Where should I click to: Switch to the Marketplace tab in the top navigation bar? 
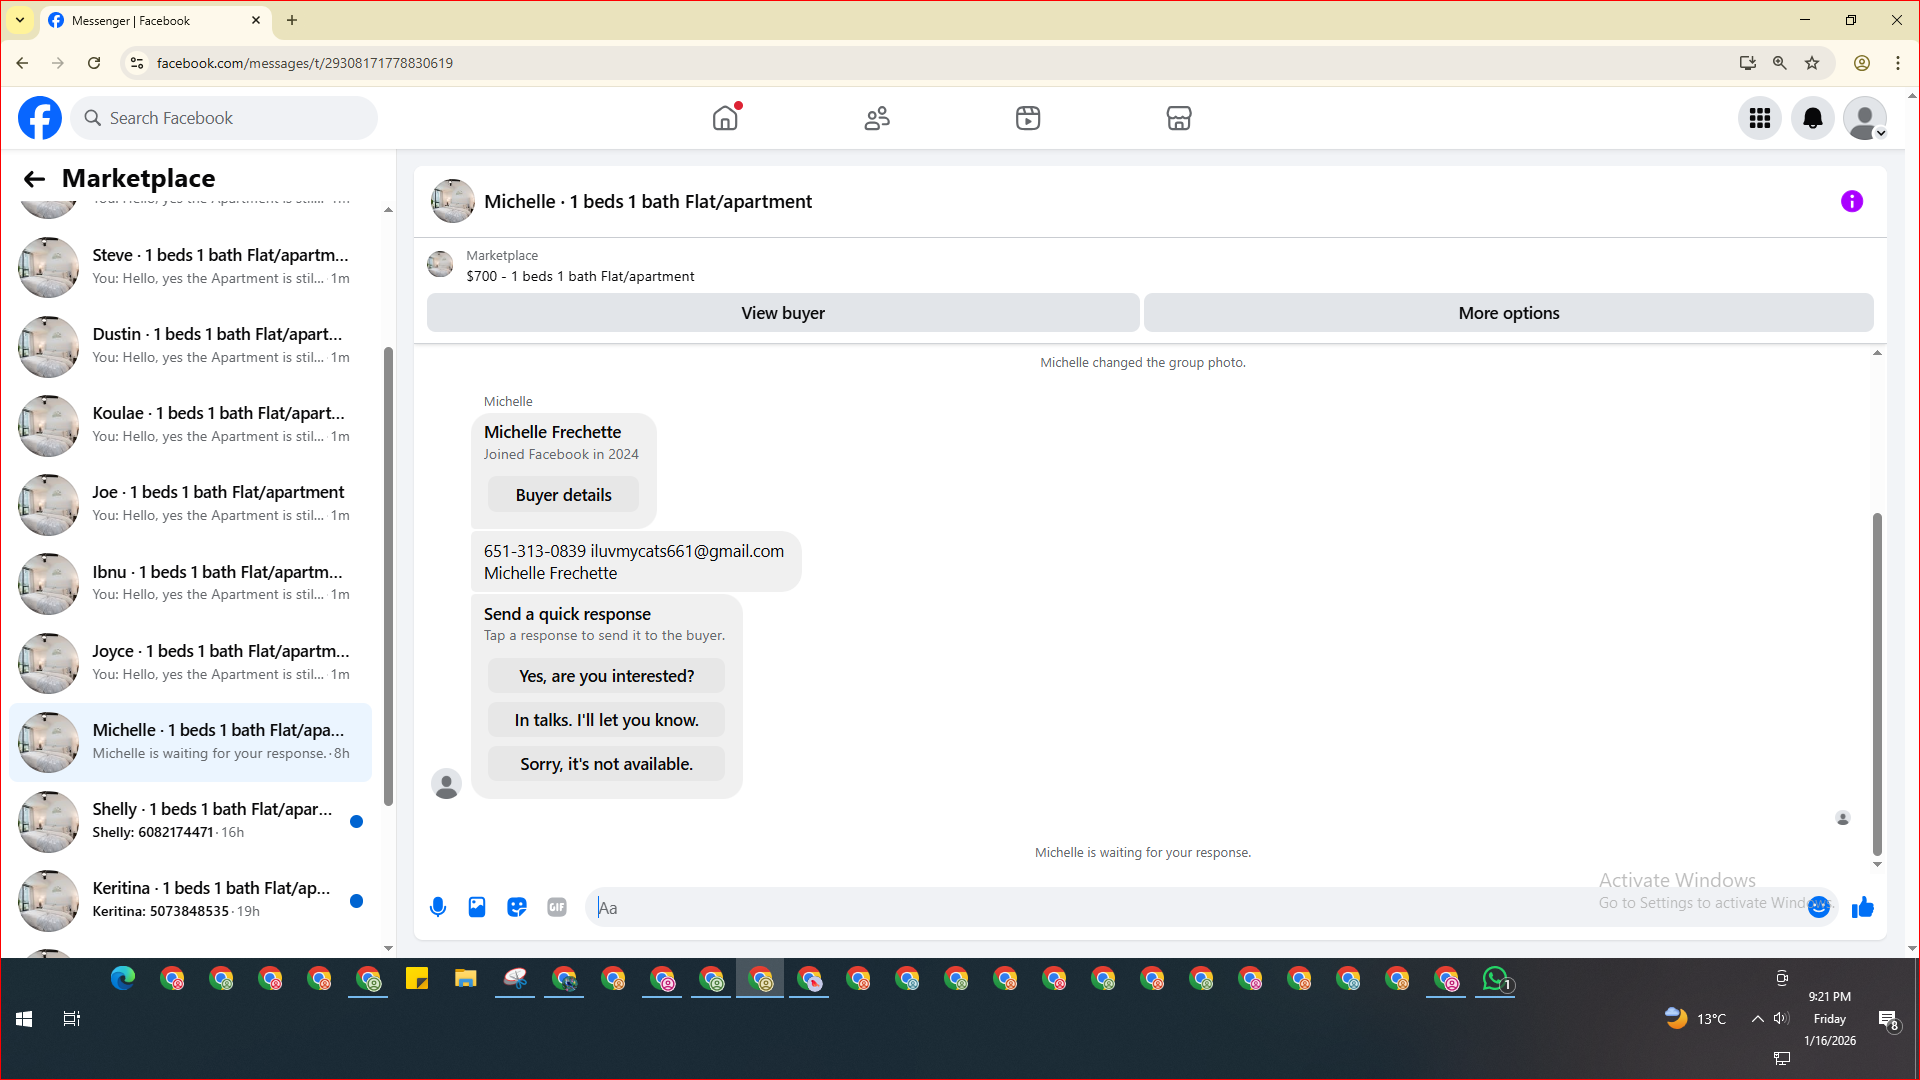(x=1179, y=118)
